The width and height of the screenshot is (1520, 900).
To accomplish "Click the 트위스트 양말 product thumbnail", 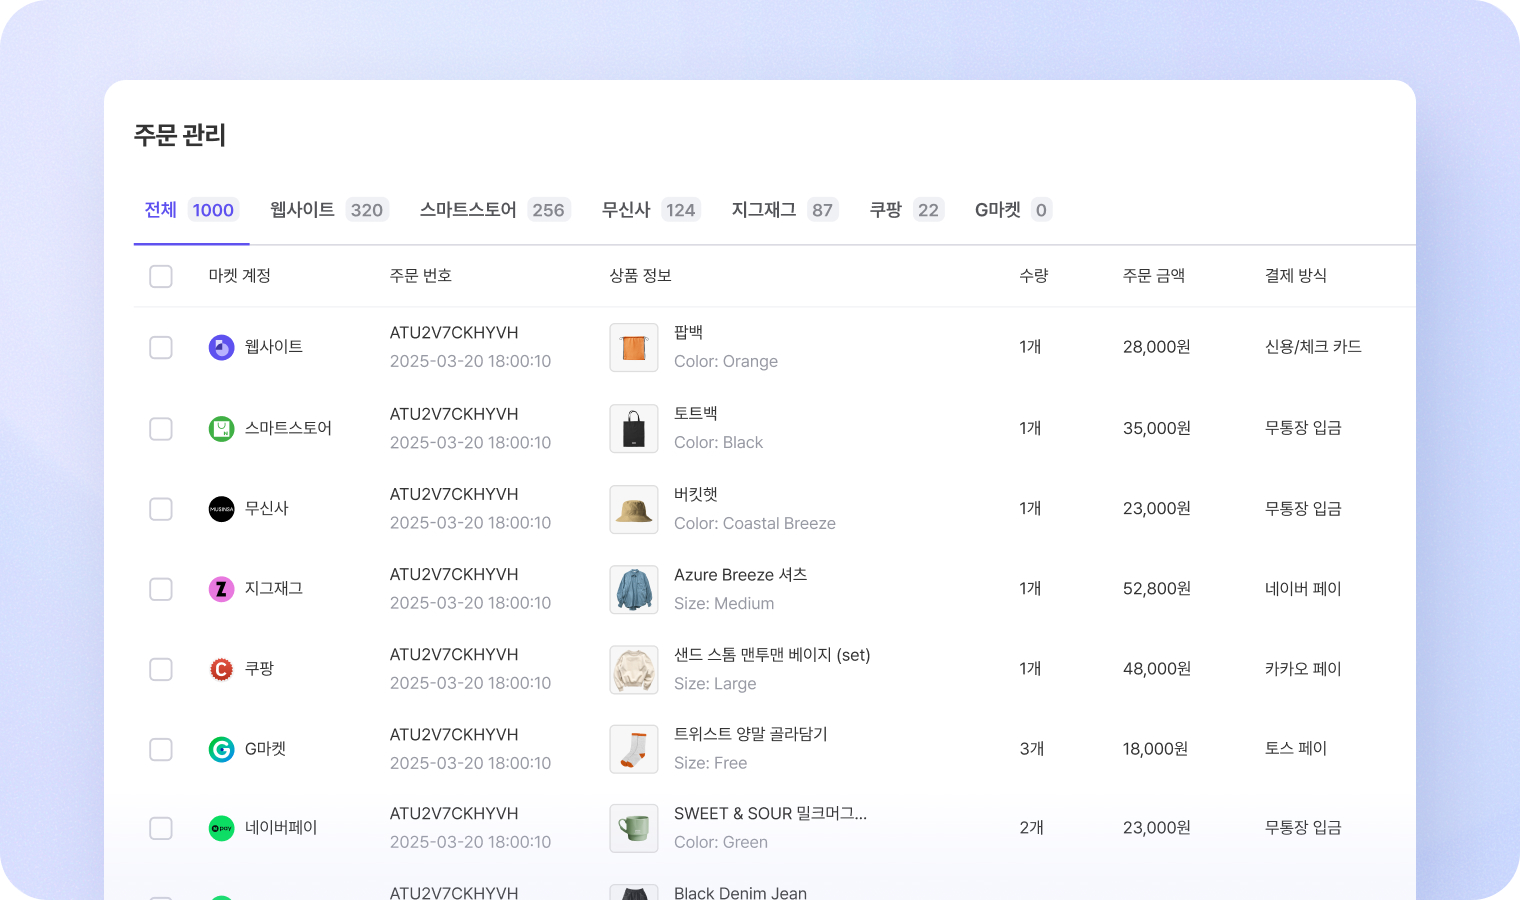I will coord(633,748).
